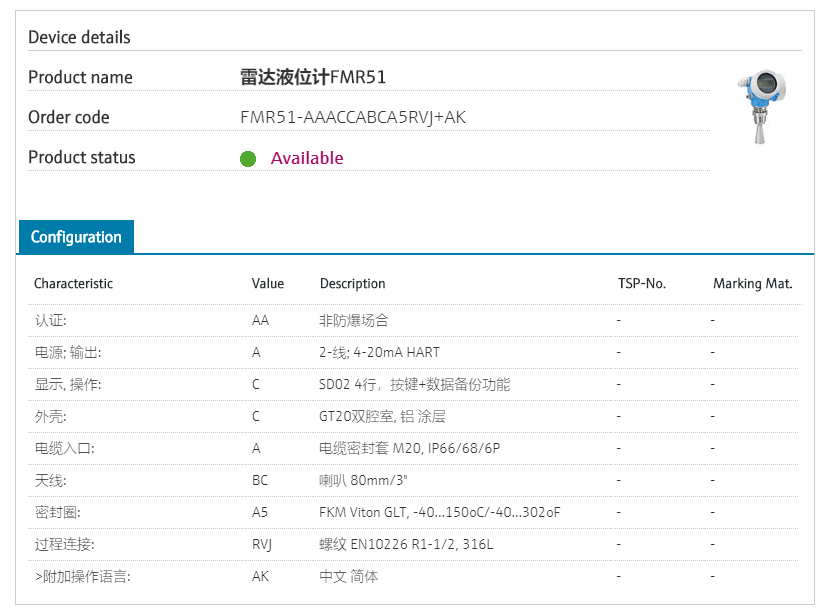Select the AK value cell
This screenshot has height=612, width=824.
pos(260,577)
